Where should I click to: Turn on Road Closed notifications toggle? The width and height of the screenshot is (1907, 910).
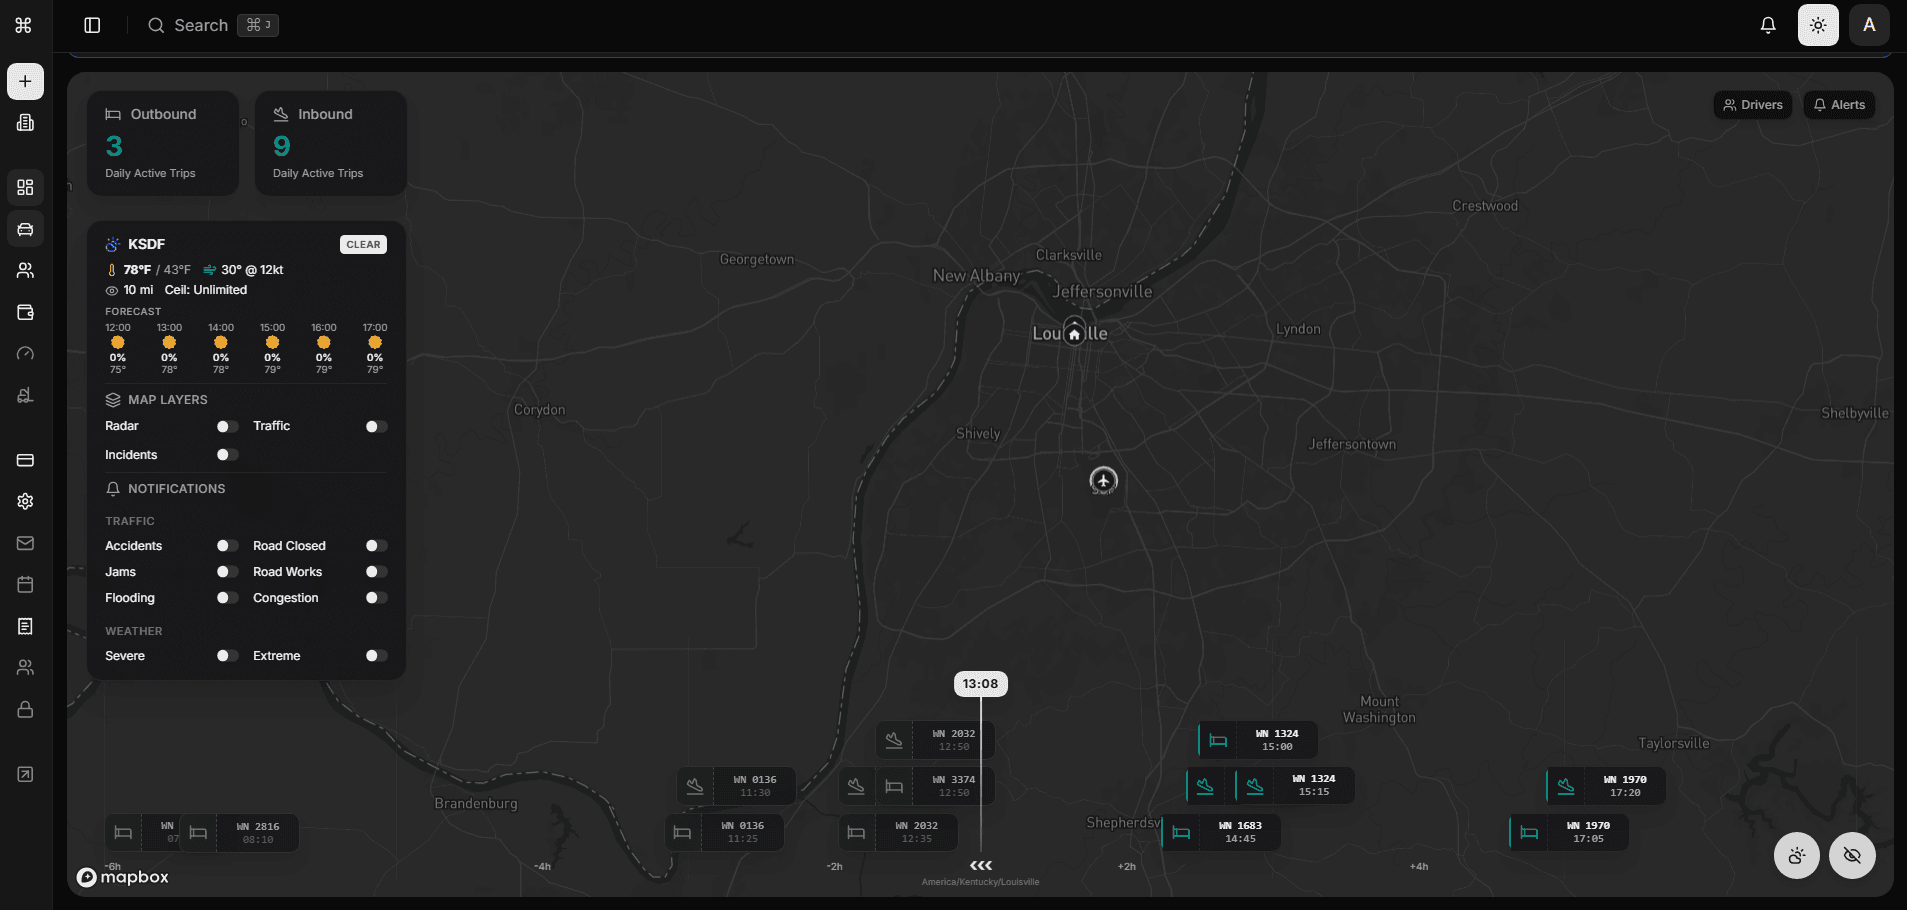[376, 546]
